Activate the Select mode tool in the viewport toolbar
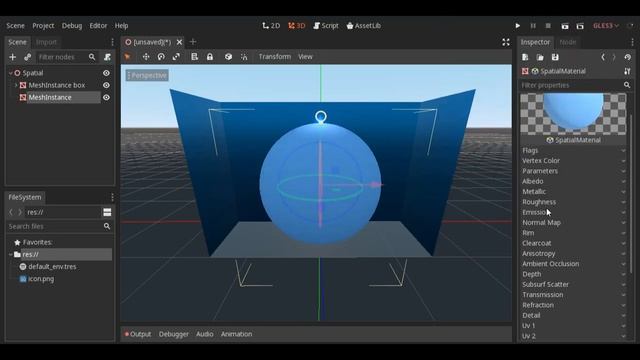Image resolution: width=640 pixels, height=360 pixels. point(127,57)
